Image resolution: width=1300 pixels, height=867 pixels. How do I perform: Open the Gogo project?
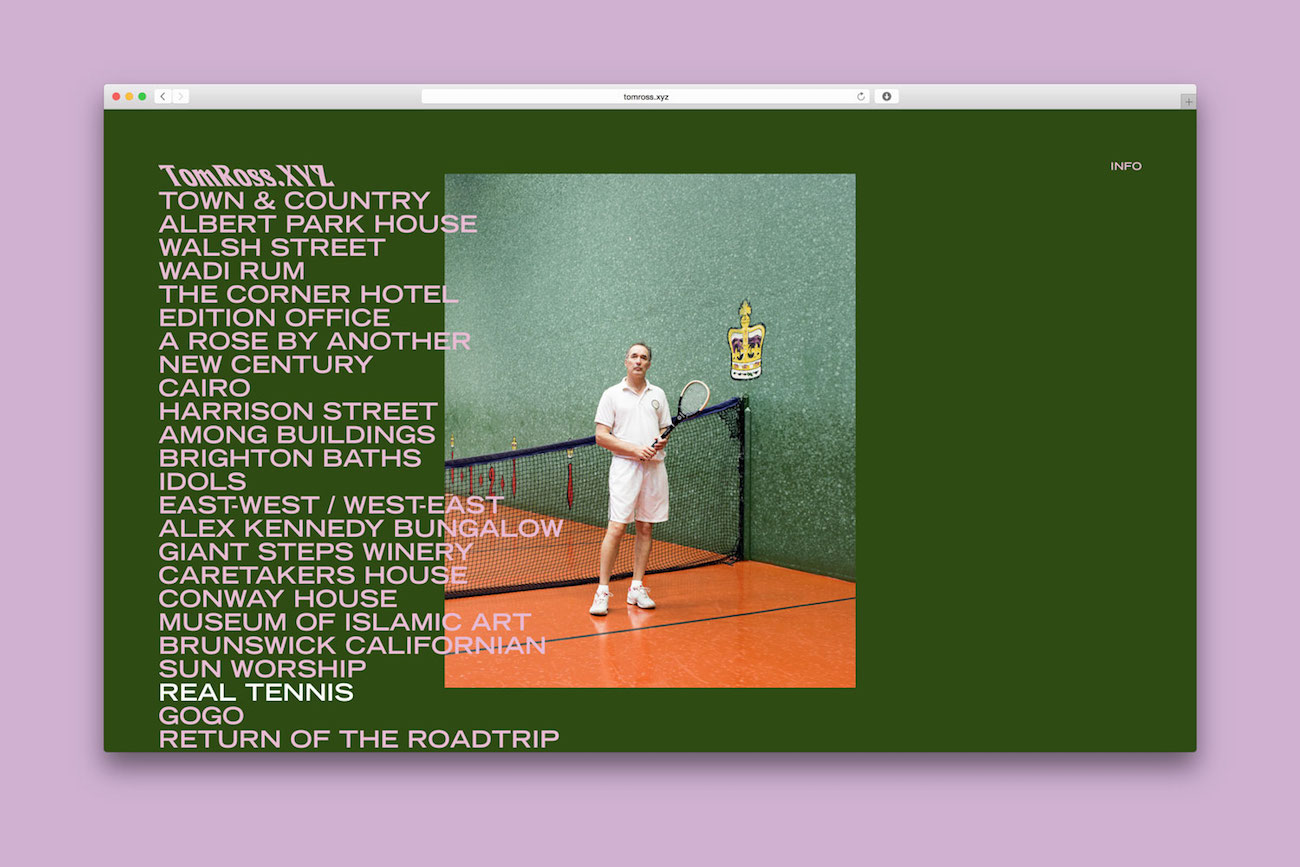(x=201, y=716)
